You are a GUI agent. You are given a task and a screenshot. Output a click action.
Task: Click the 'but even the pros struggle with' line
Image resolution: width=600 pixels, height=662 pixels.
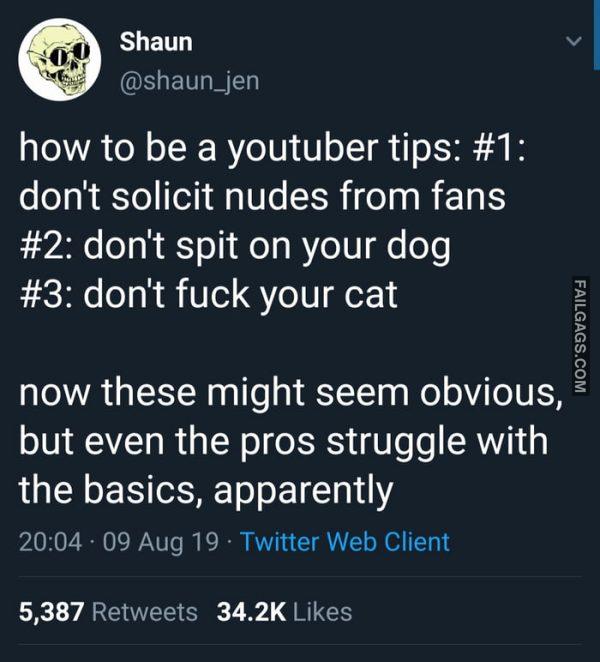click(x=284, y=442)
